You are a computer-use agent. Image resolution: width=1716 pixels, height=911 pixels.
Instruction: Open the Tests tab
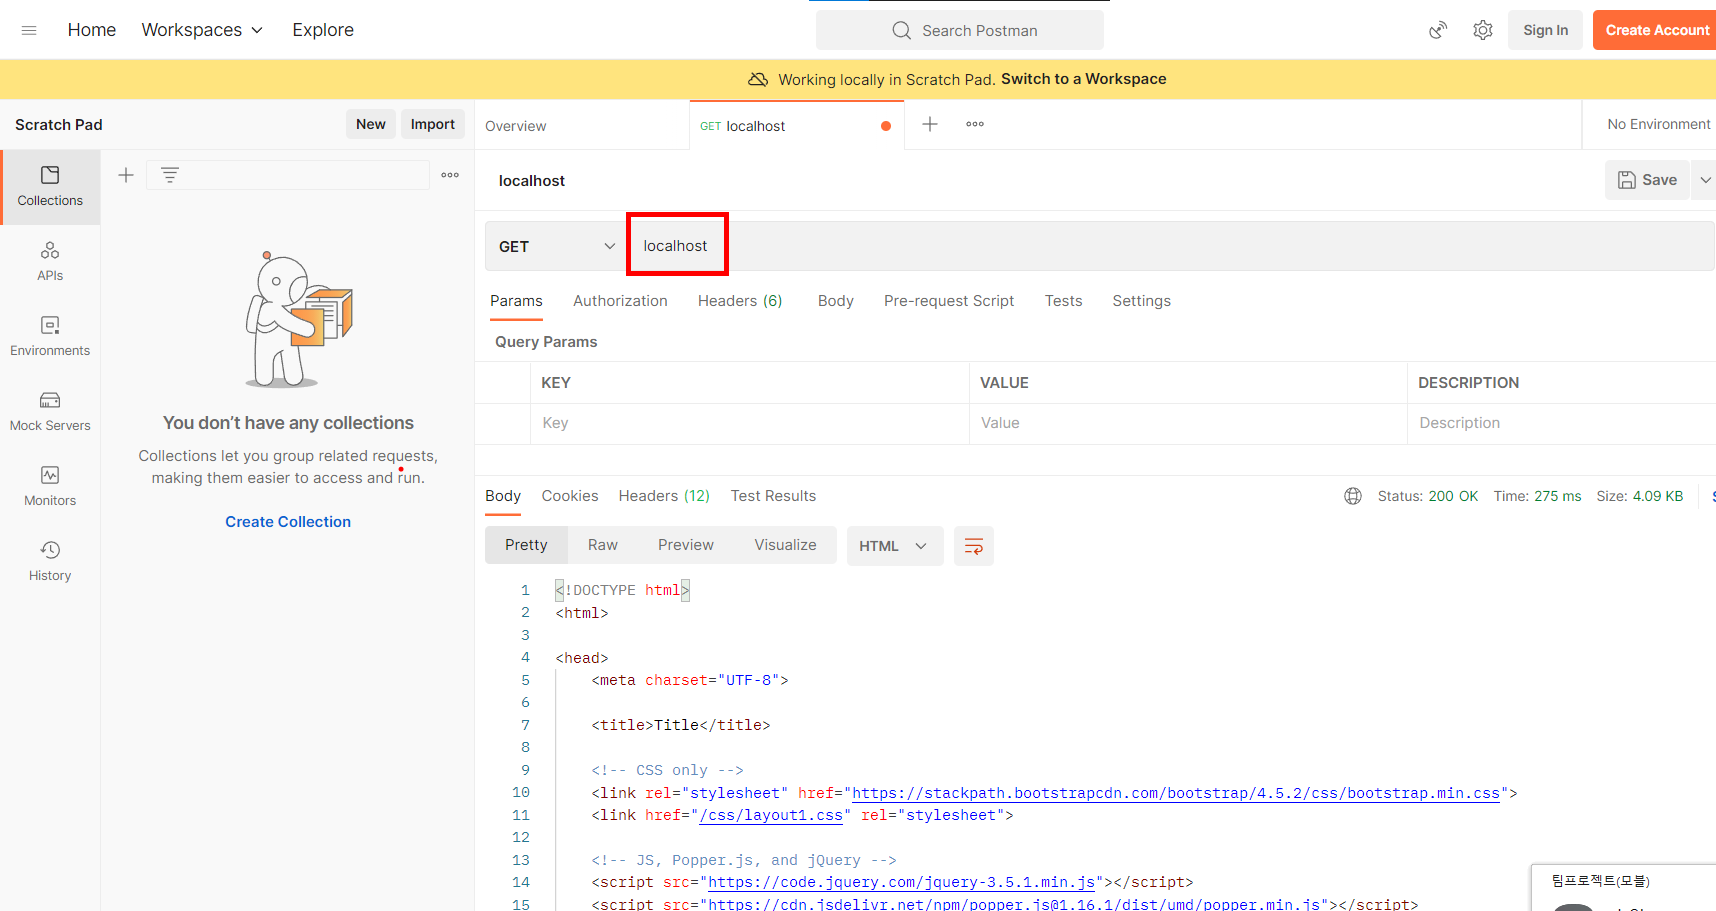tap(1064, 301)
